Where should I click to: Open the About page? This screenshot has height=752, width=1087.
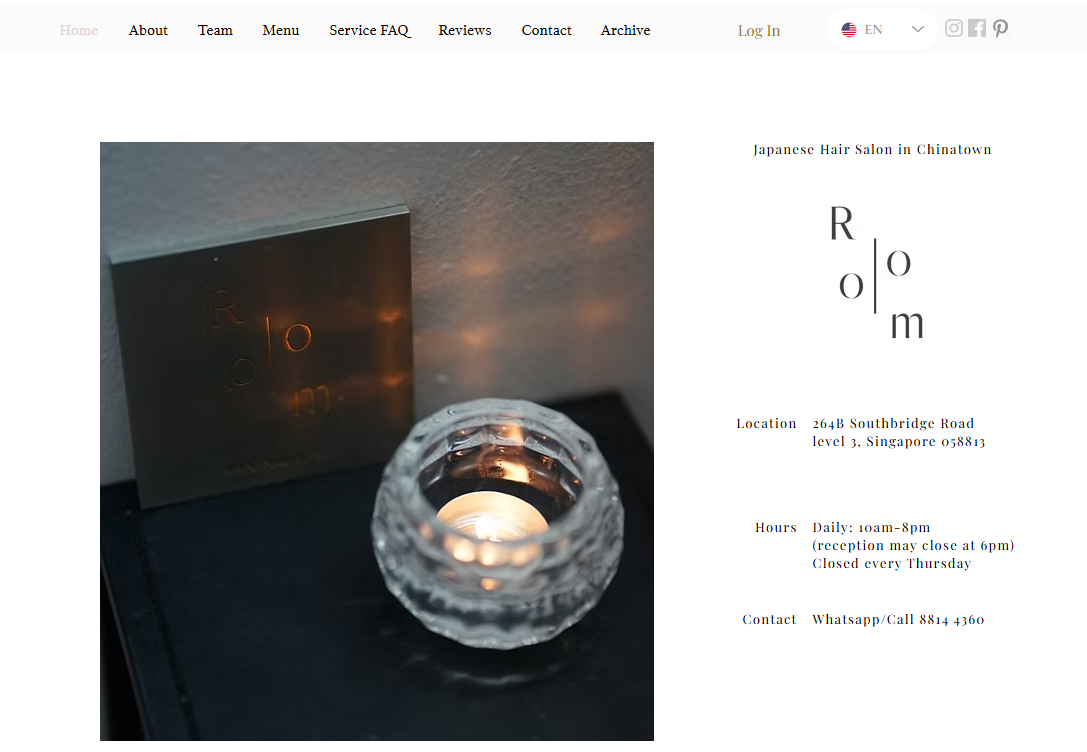(148, 30)
